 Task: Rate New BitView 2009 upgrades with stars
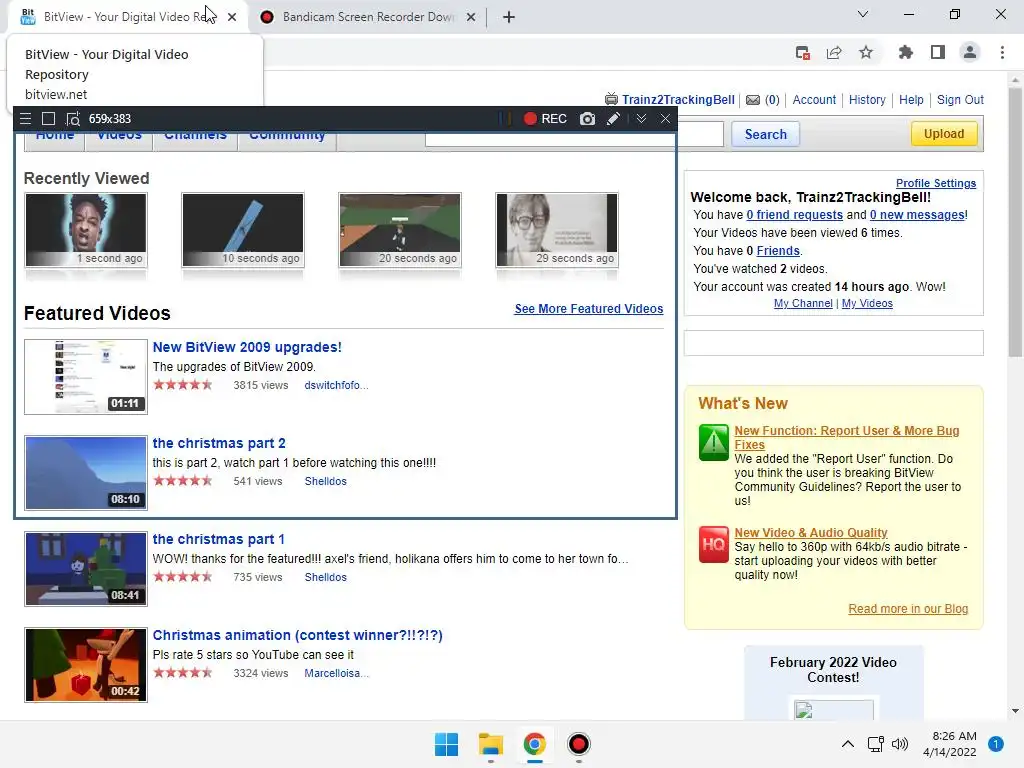pyautogui.click(x=183, y=385)
